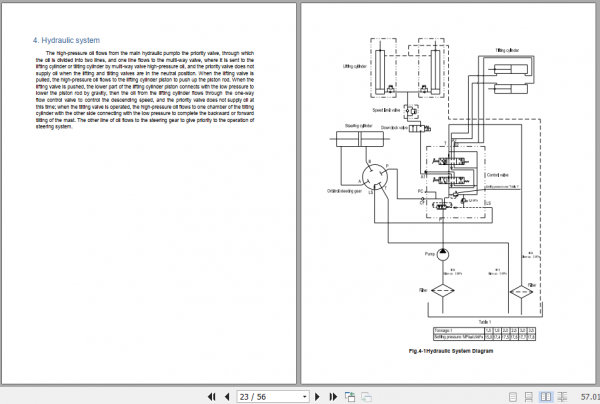The width and height of the screenshot is (600, 404).
Task: Click the hydraulic system description paragraph
Action: (145, 90)
